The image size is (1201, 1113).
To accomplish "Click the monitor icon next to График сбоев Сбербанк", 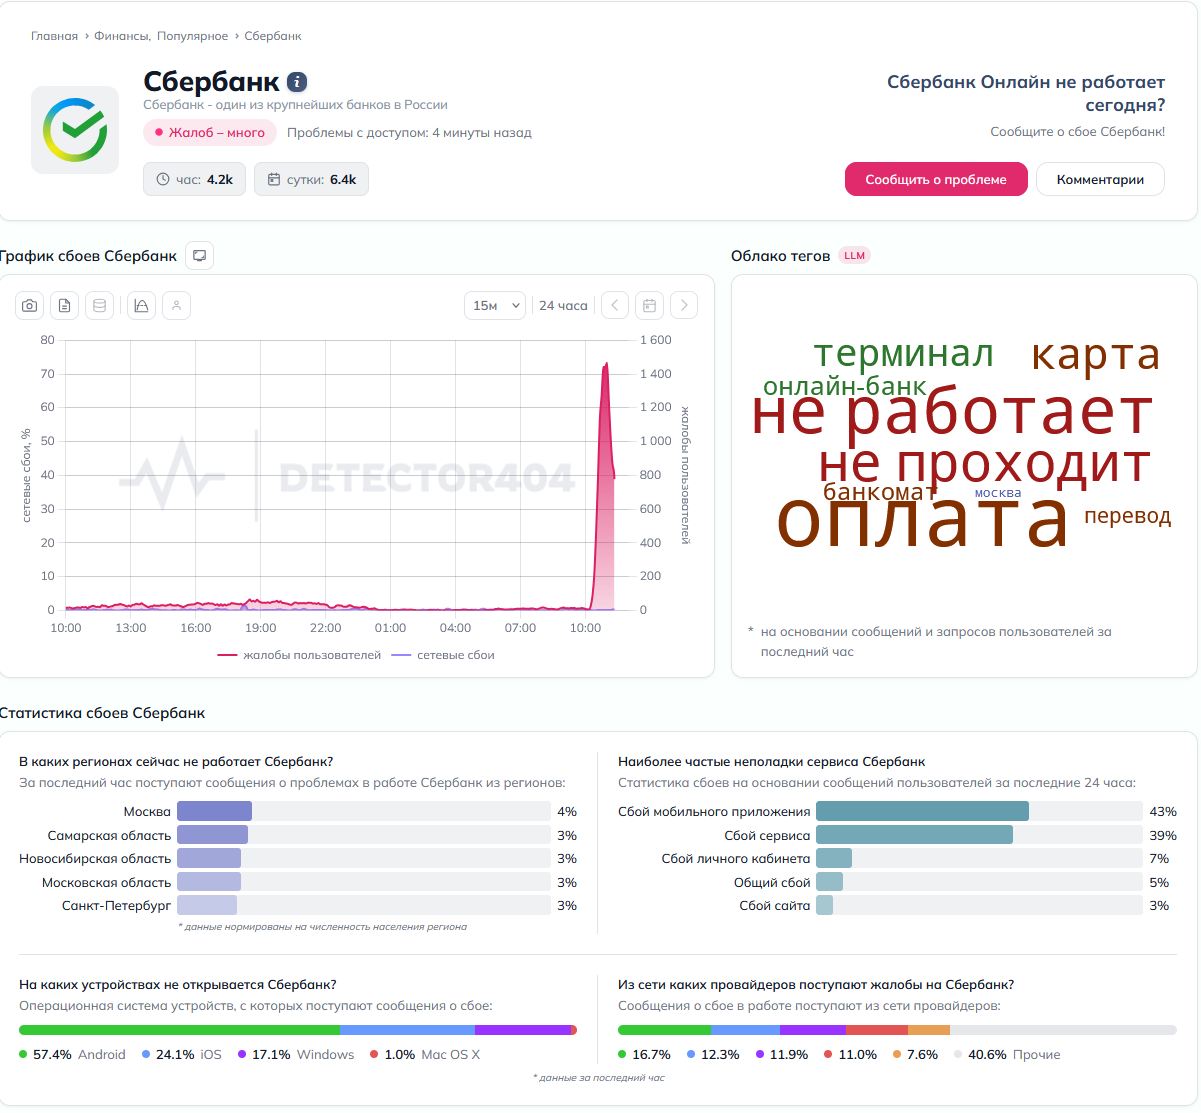I will coord(199,255).
